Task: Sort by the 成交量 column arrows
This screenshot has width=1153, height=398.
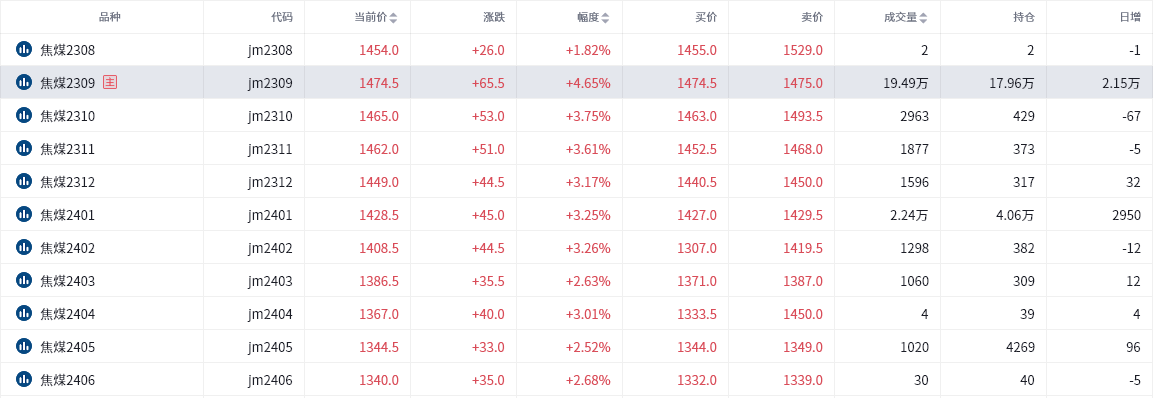Action: (923, 18)
